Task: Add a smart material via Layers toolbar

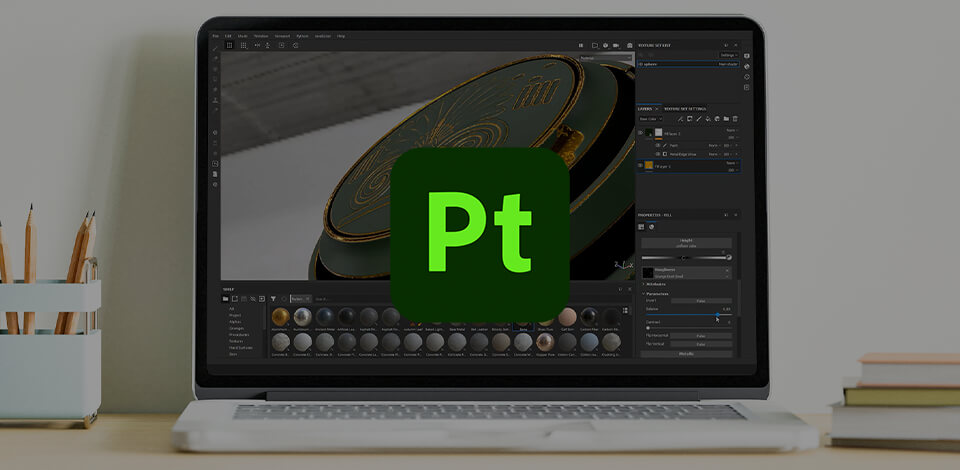Action: coord(717,119)
